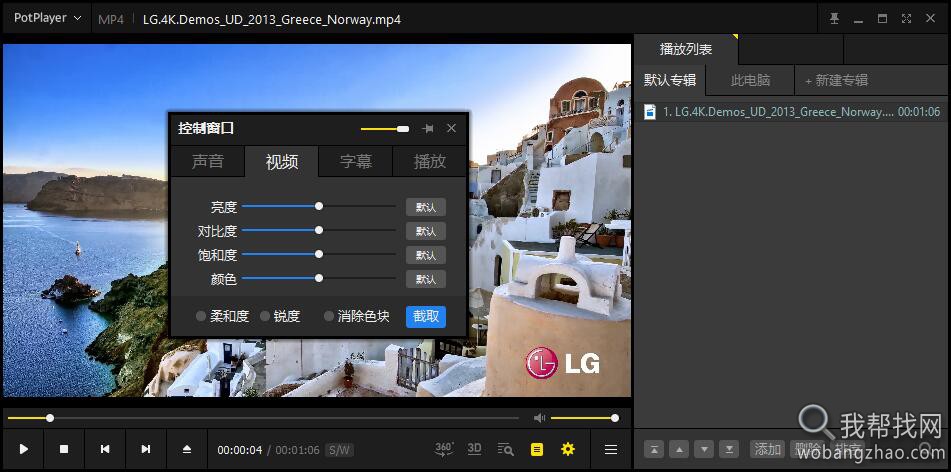Reset 亮度 with its 默认 button
The height and width of the screenshot is (472, 951).
[x=426, y=207]
